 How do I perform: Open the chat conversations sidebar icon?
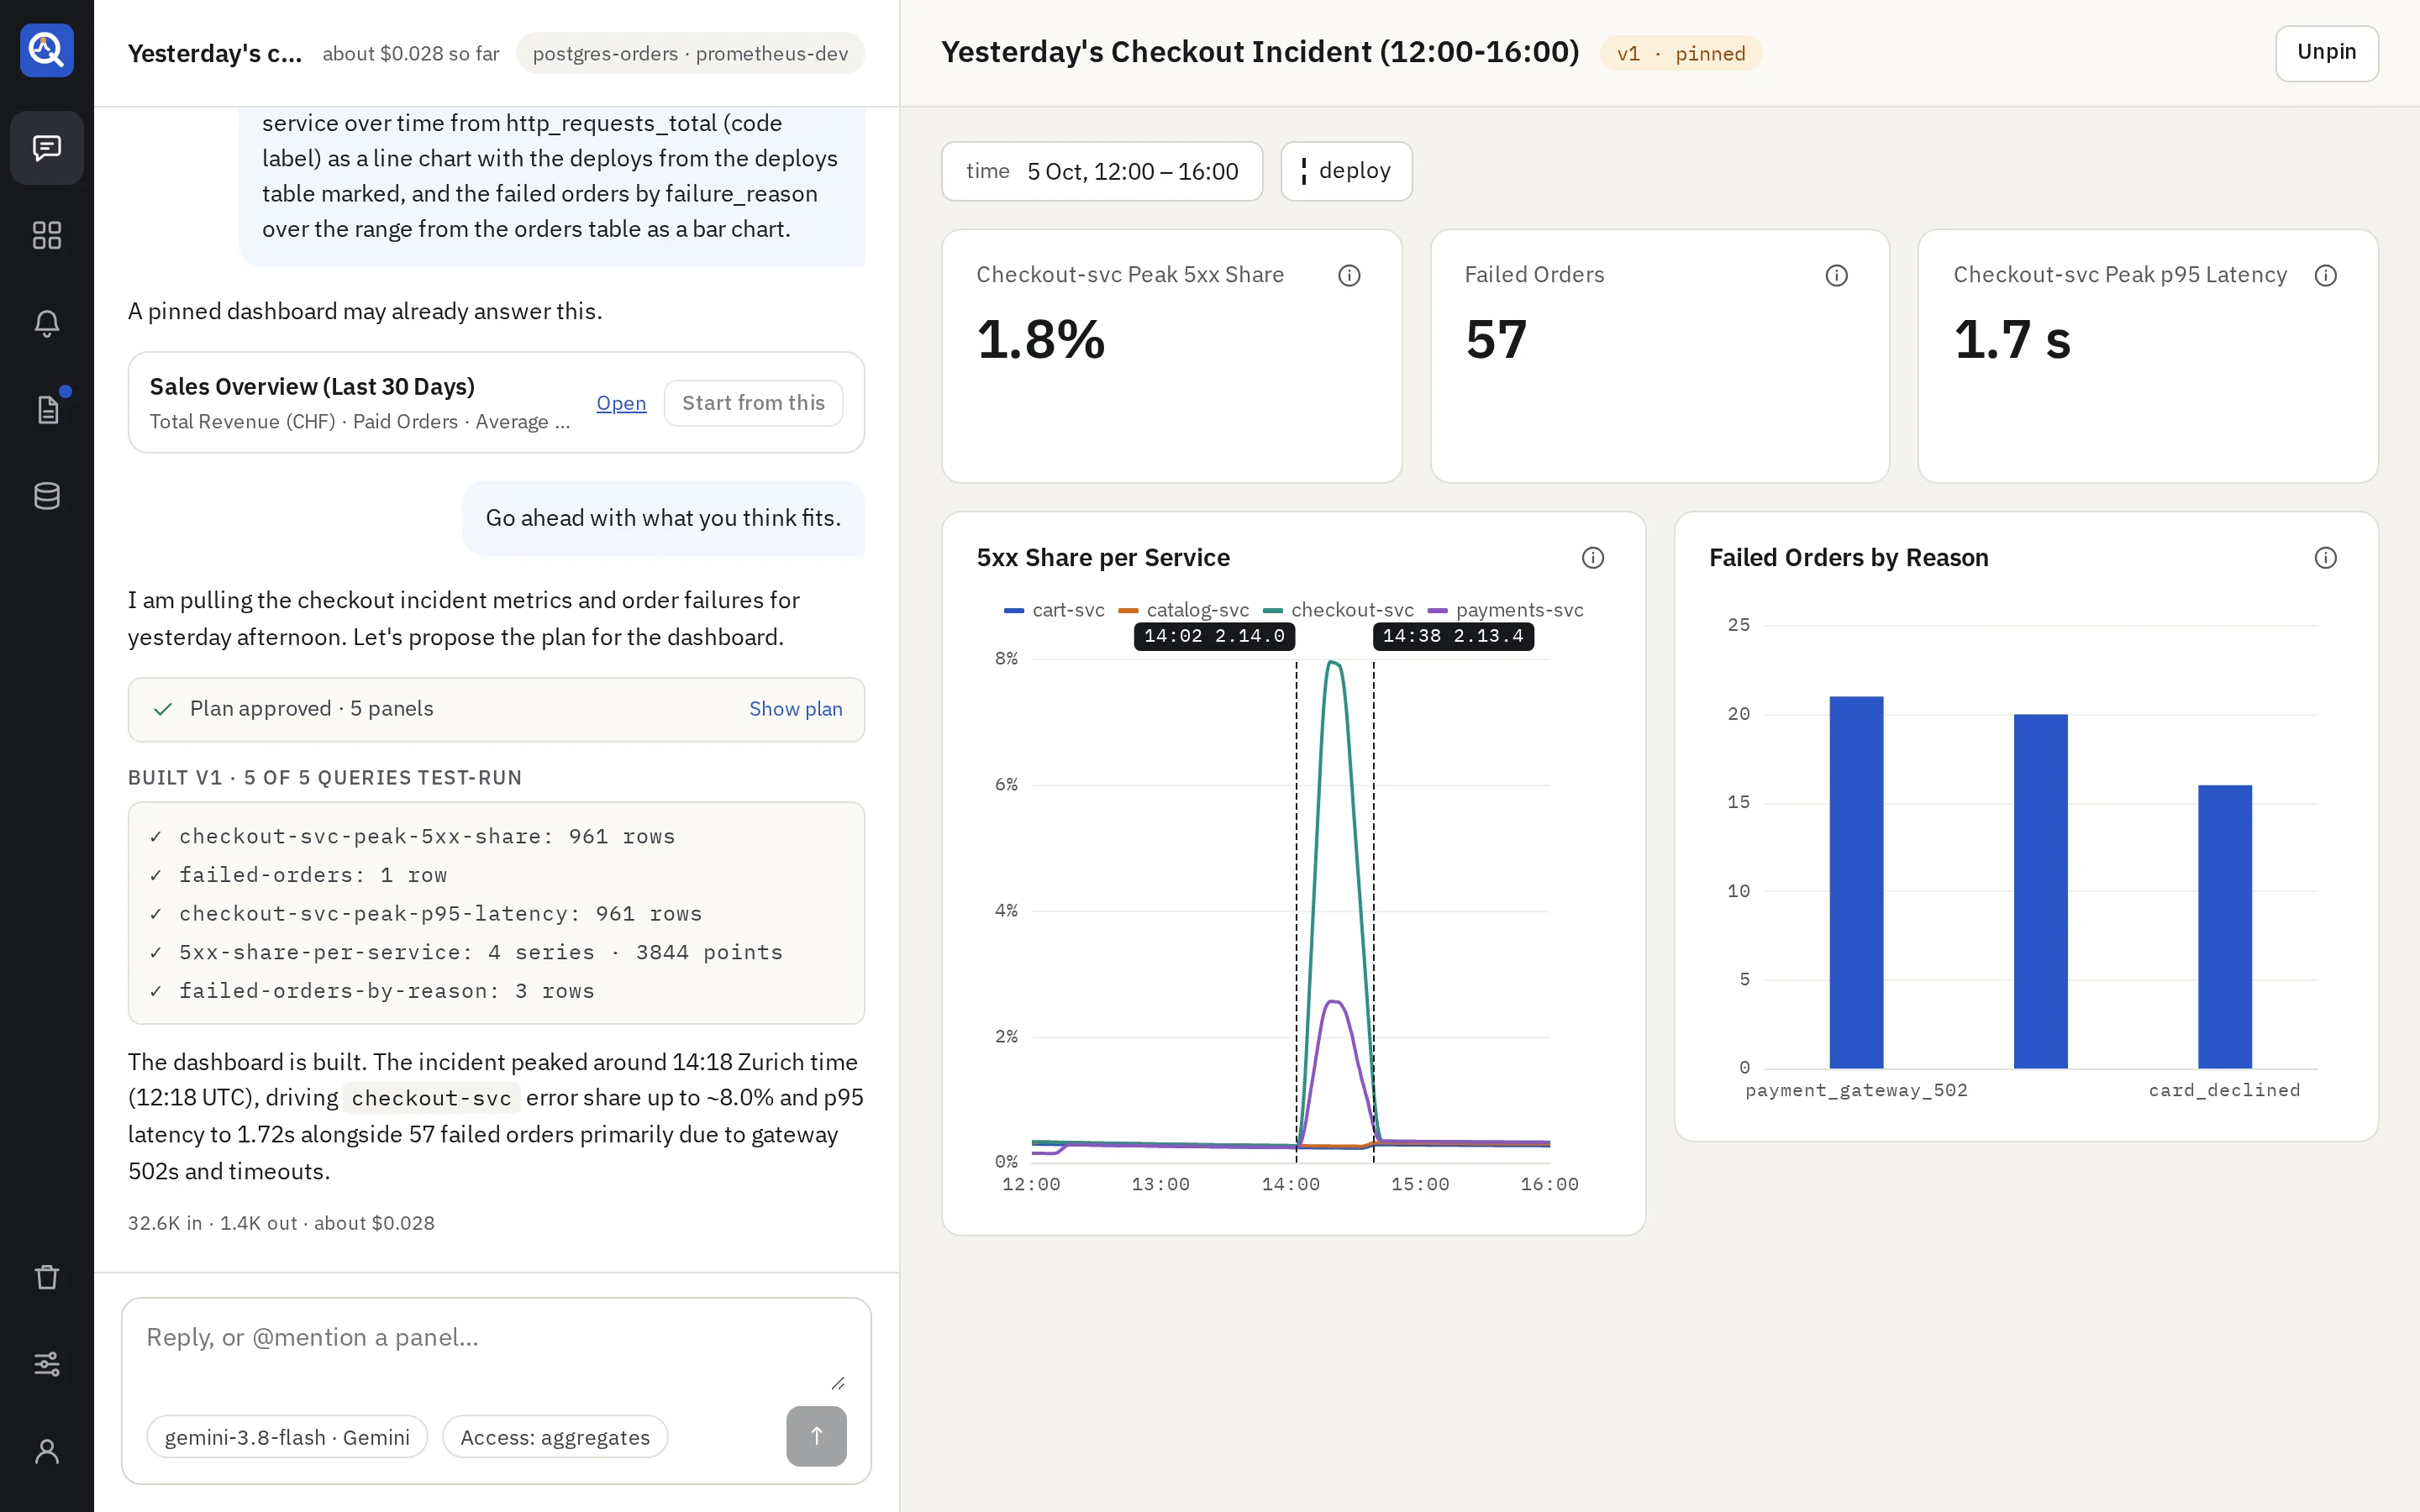47,148
